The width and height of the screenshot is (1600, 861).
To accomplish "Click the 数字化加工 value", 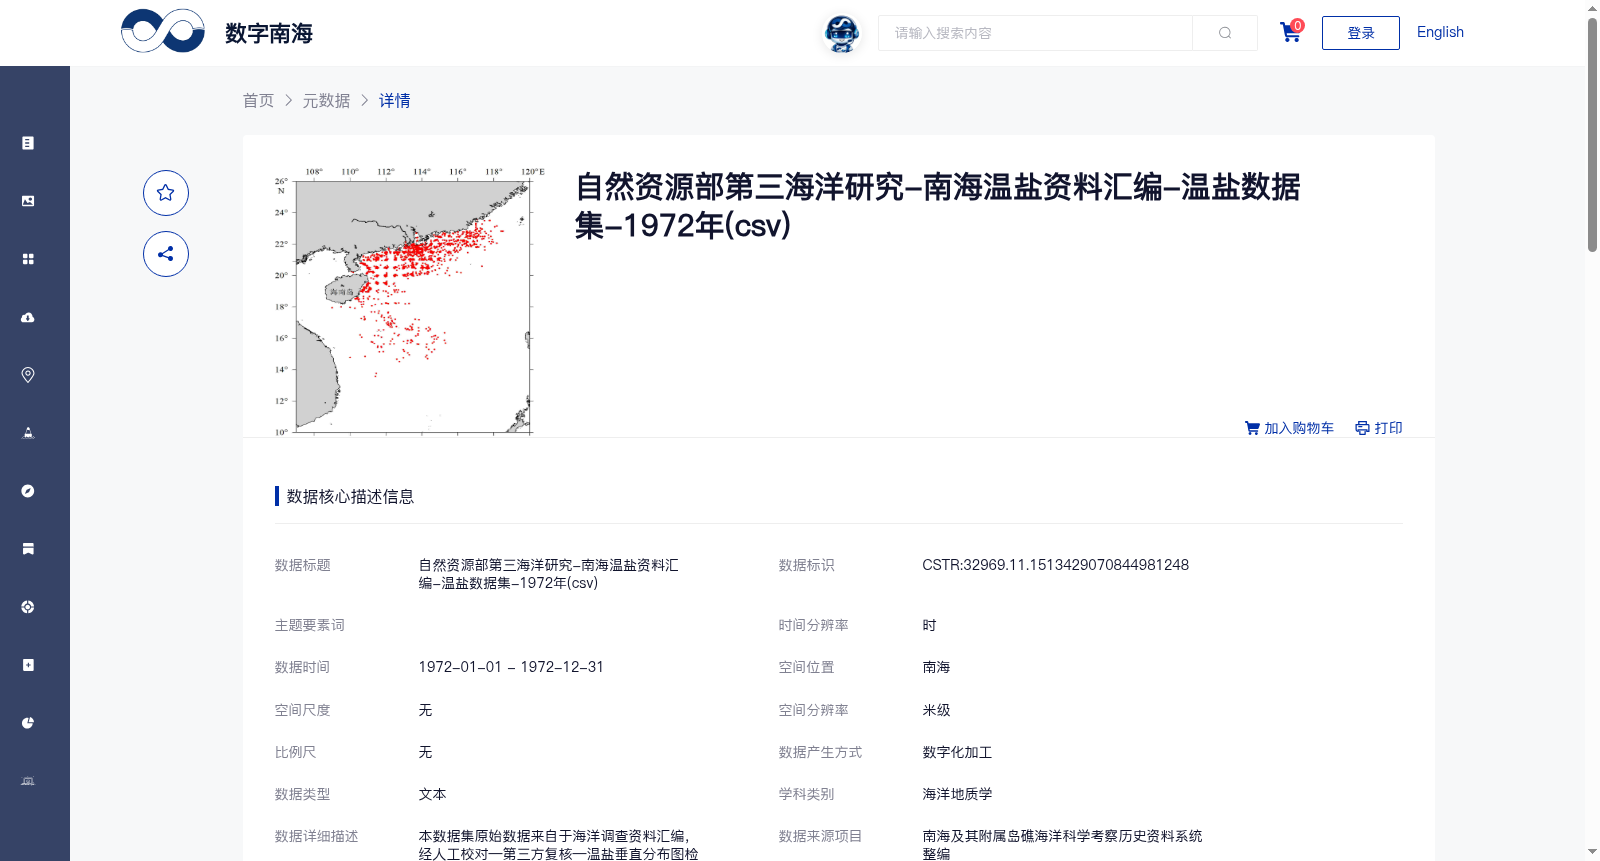I will click(957, 752).
